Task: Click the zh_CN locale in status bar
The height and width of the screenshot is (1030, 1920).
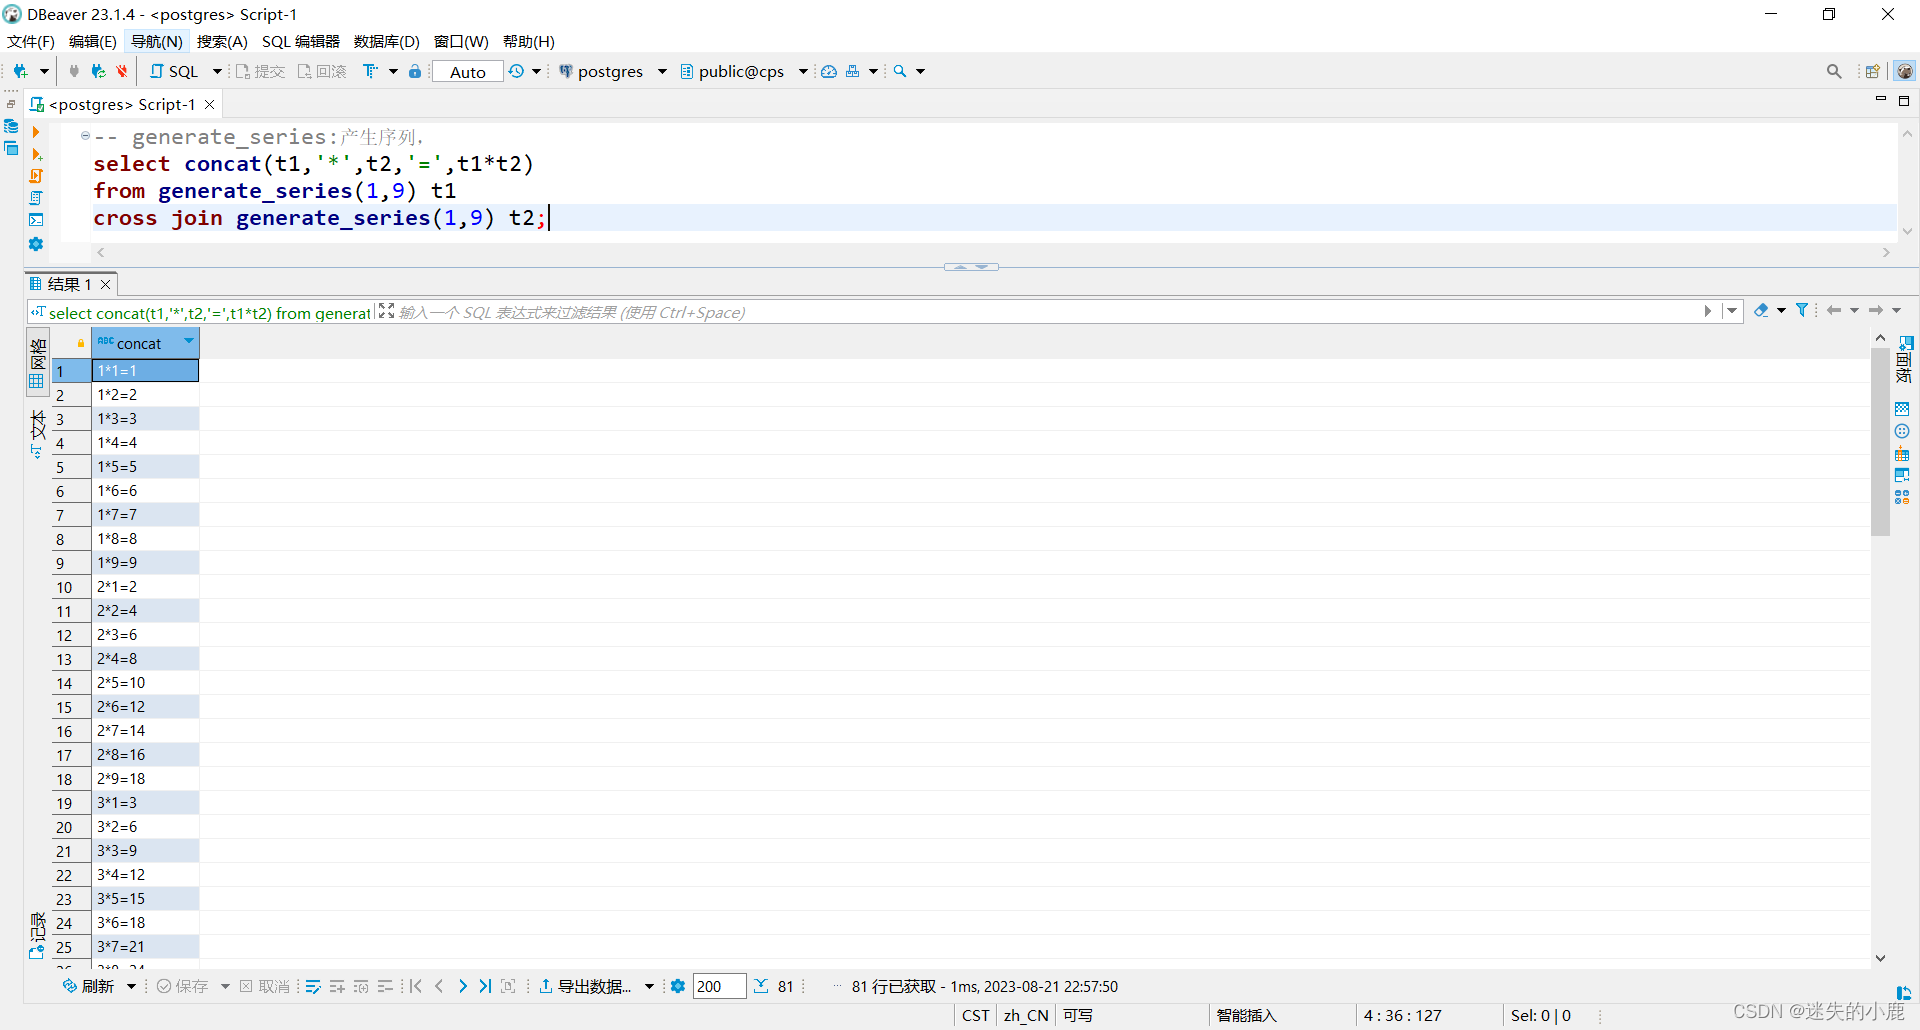Action: 1026,1015
